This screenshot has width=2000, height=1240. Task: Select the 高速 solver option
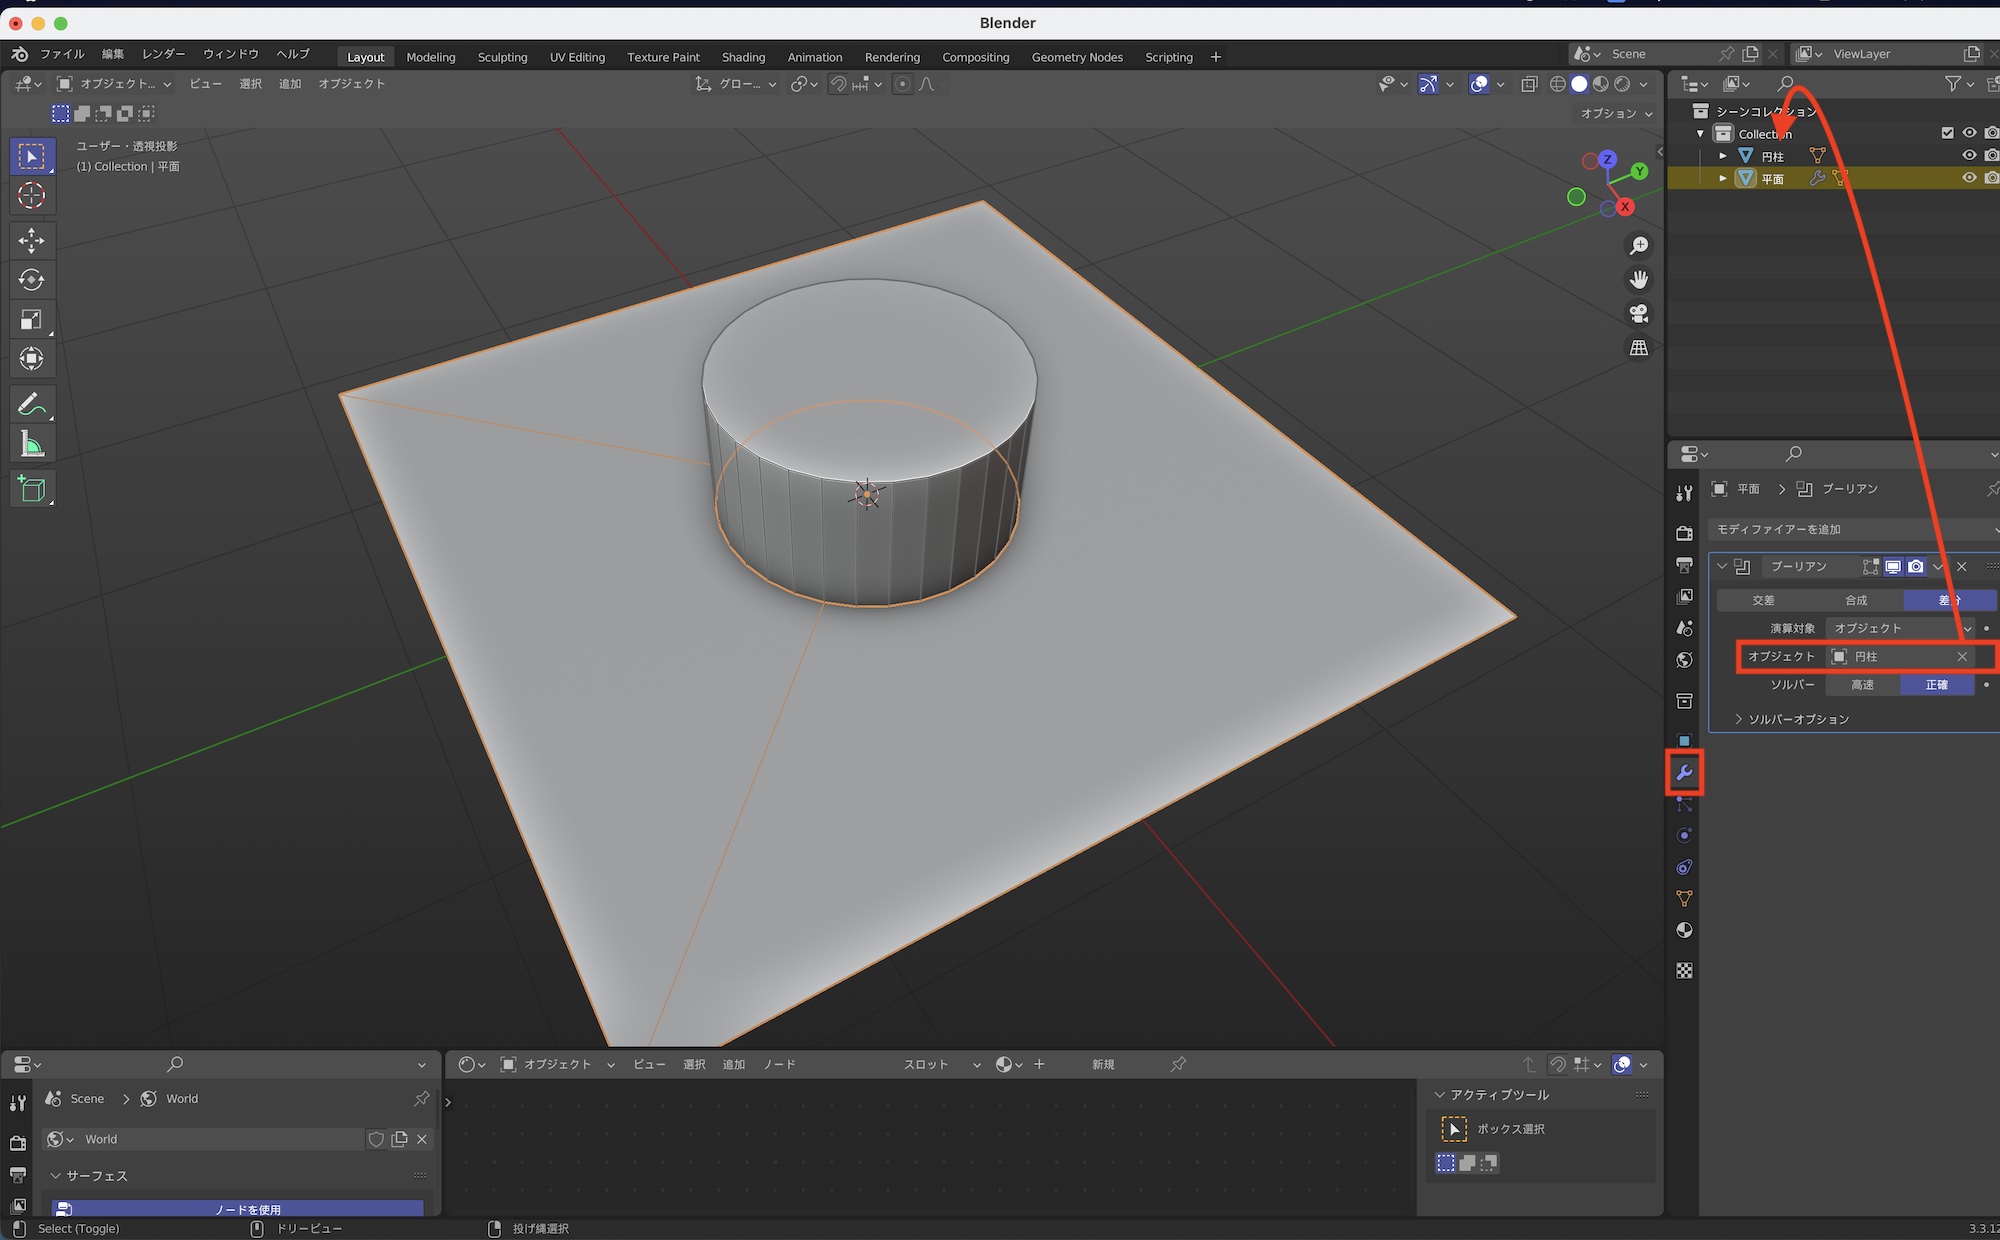(x=1862, y=685)
